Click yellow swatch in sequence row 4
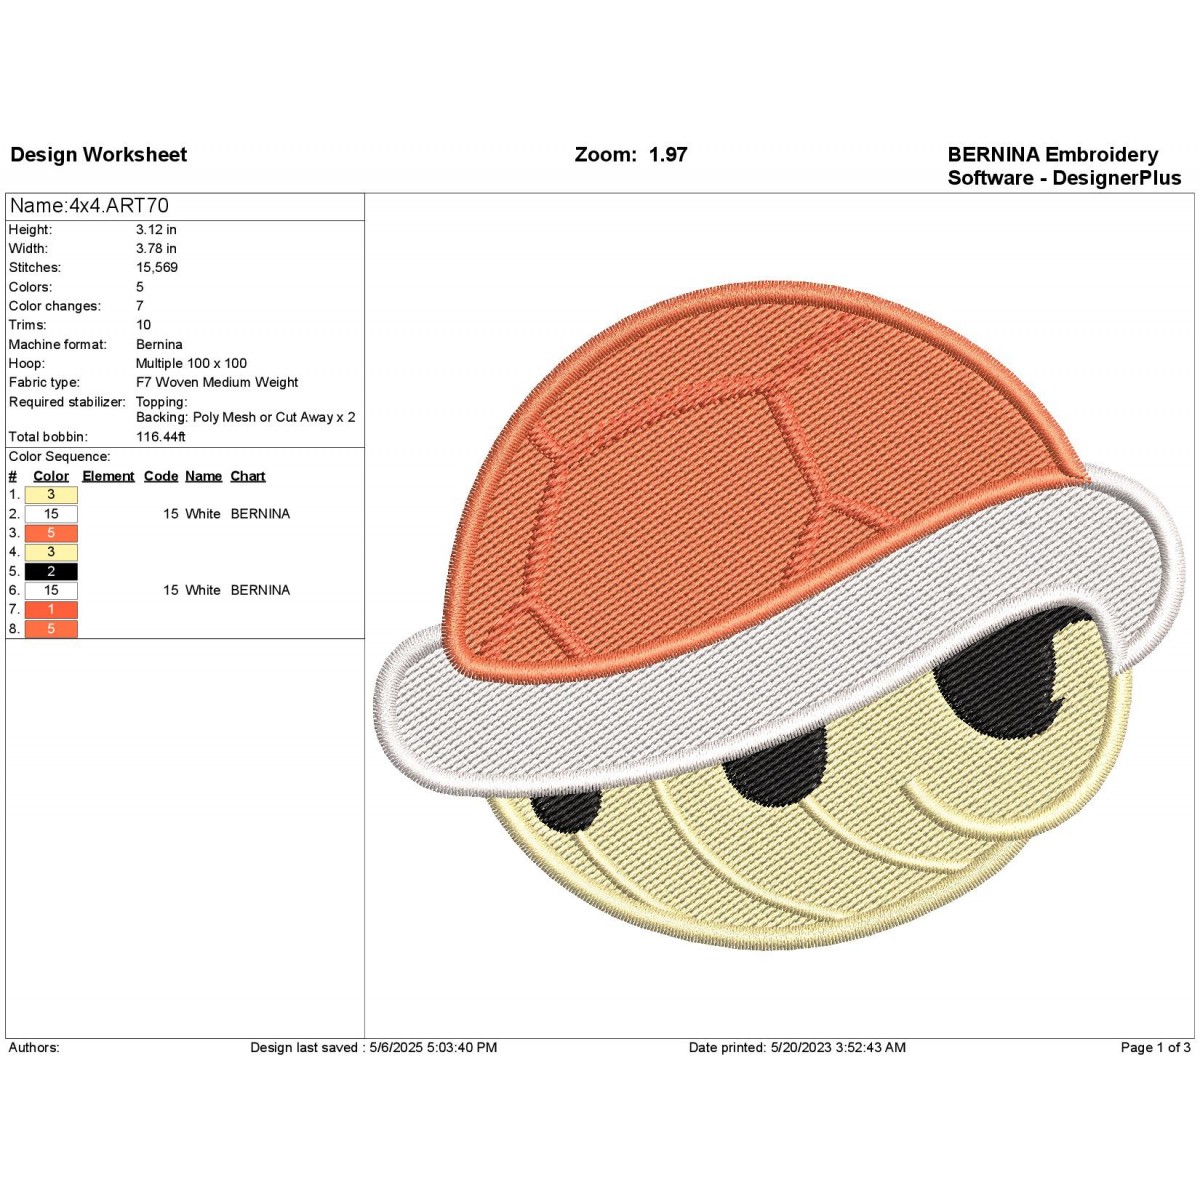1200x1200 pixels. pyautogui.click(x=51, y=552)
